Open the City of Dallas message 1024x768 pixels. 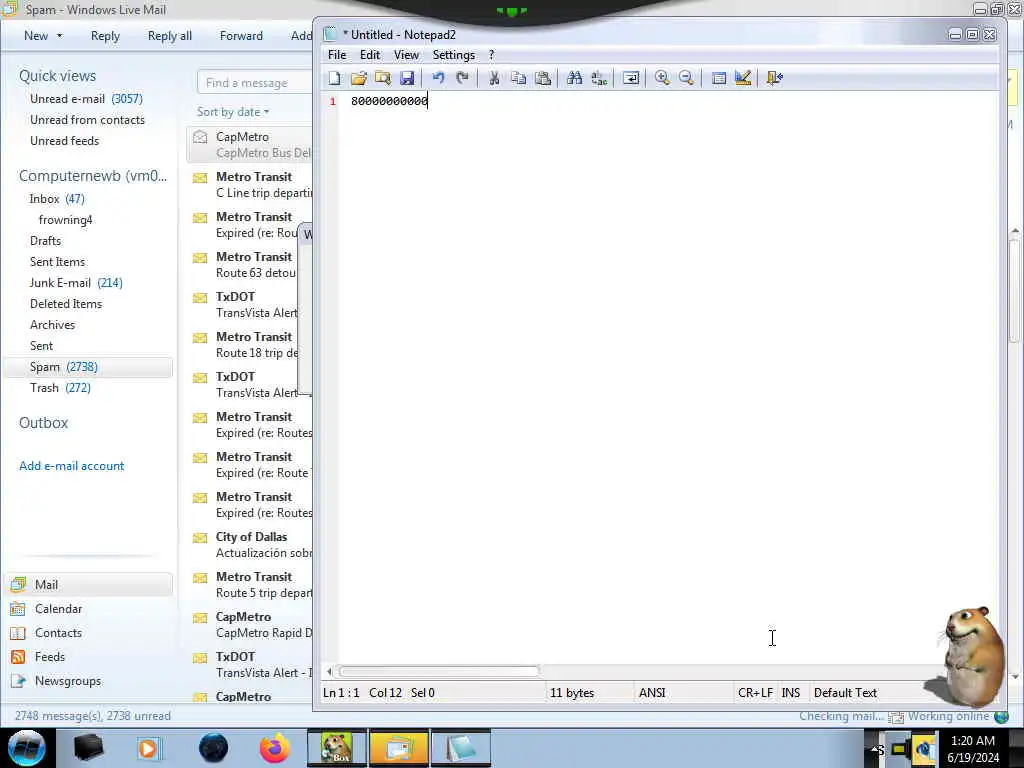251,545
